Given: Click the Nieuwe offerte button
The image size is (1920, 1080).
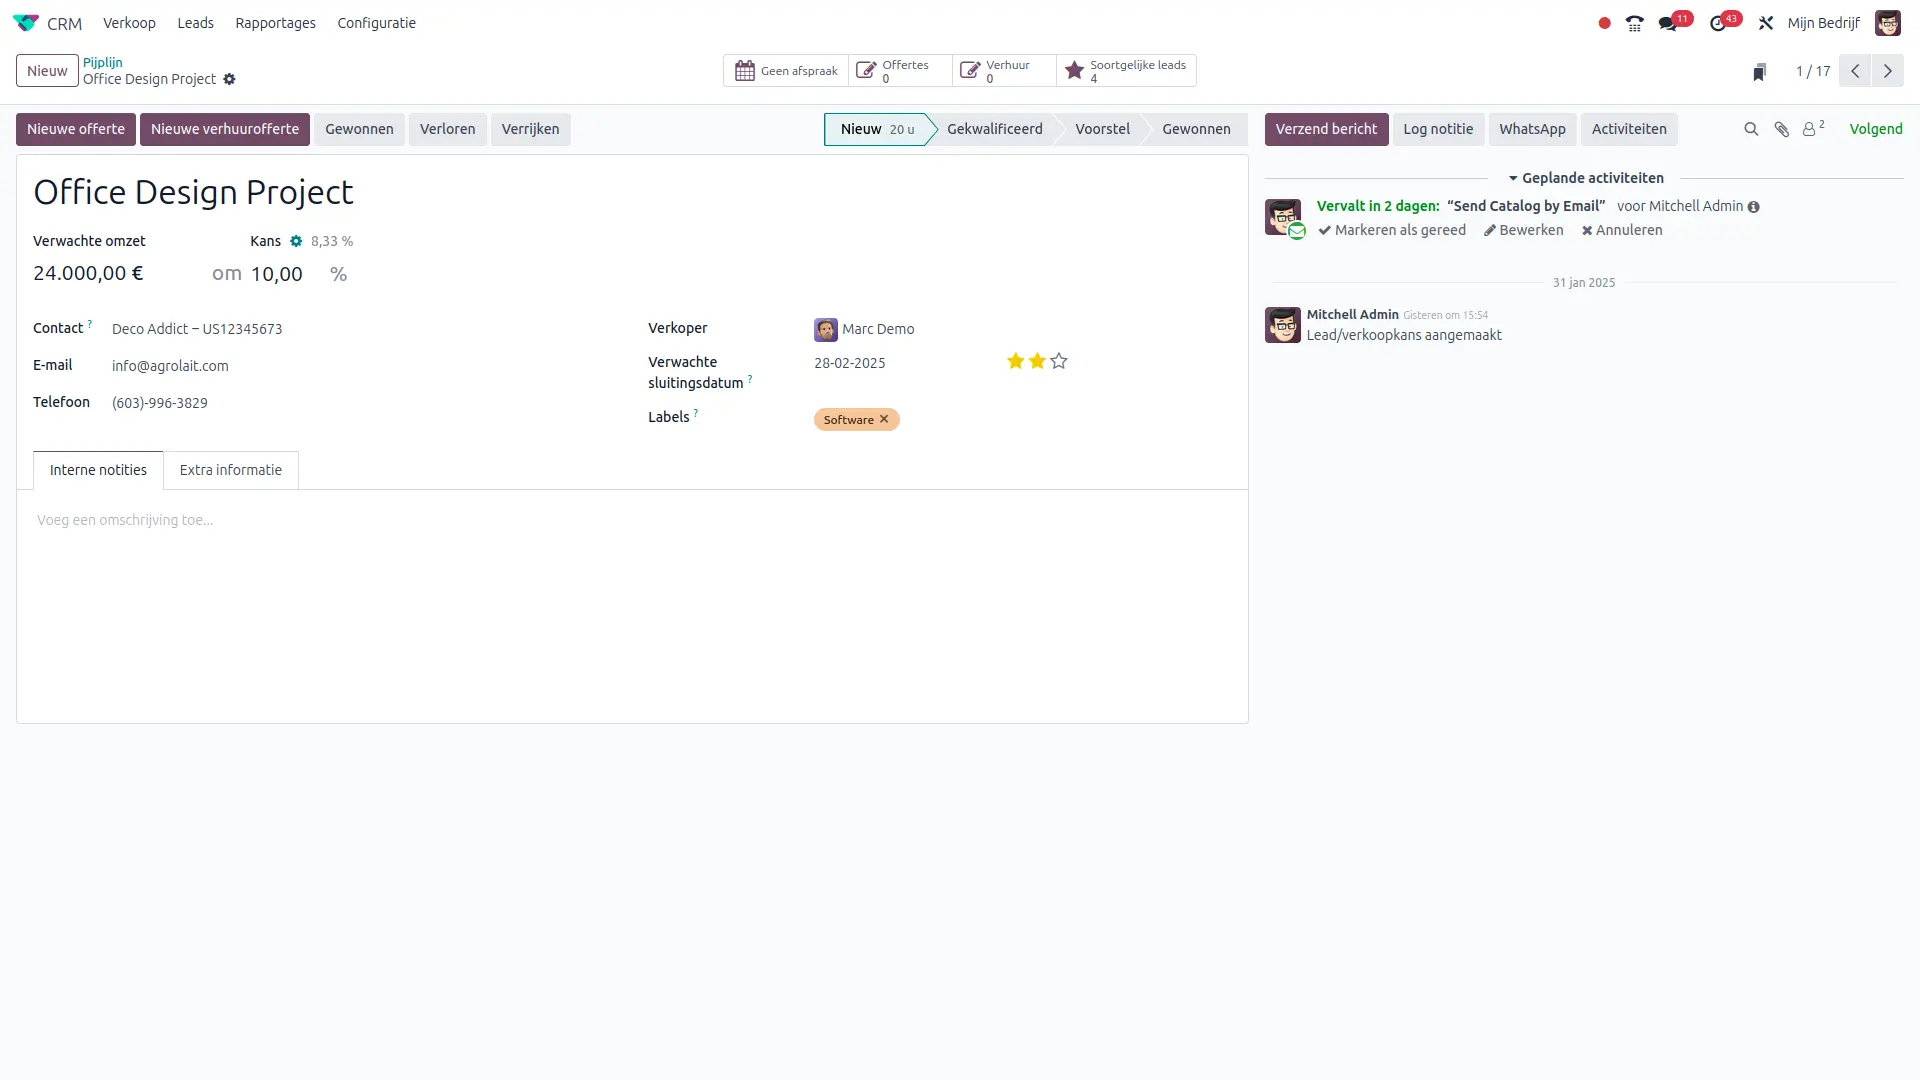Looking at the screenshot, I should tap(75, 128).
